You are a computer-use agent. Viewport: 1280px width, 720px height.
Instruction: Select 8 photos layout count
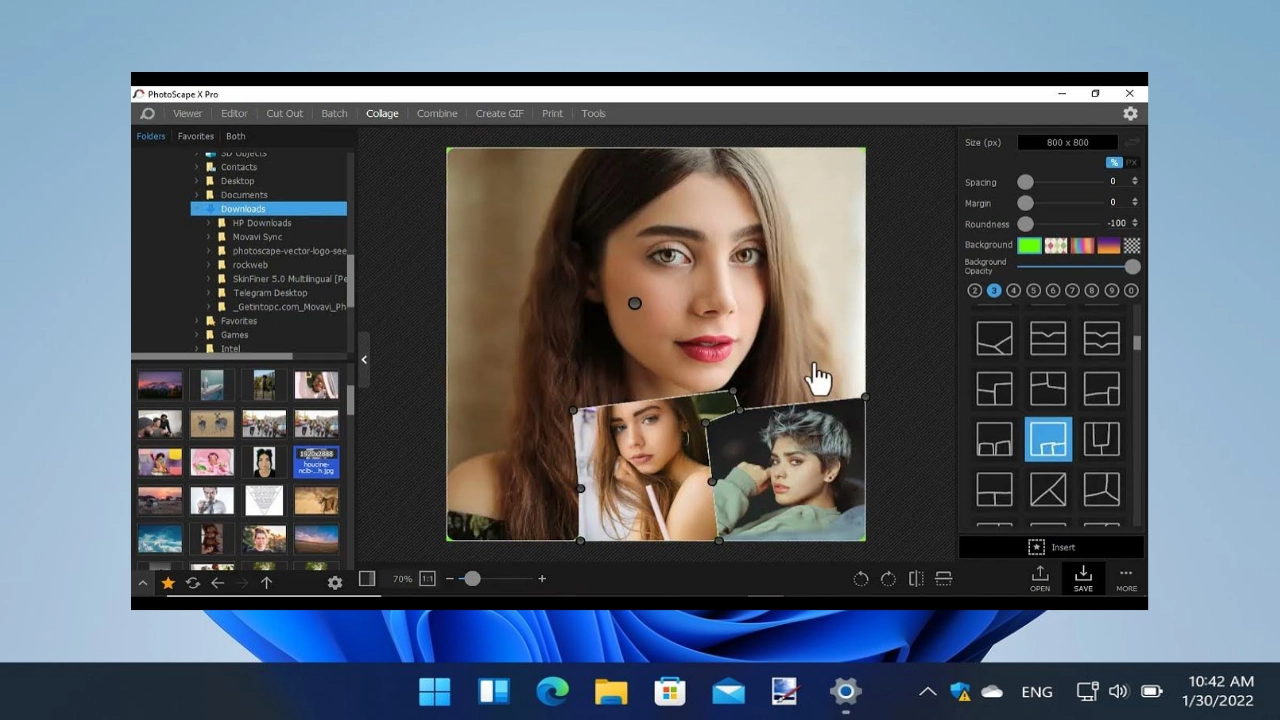pyautogui.click(x=1091, y=291)
